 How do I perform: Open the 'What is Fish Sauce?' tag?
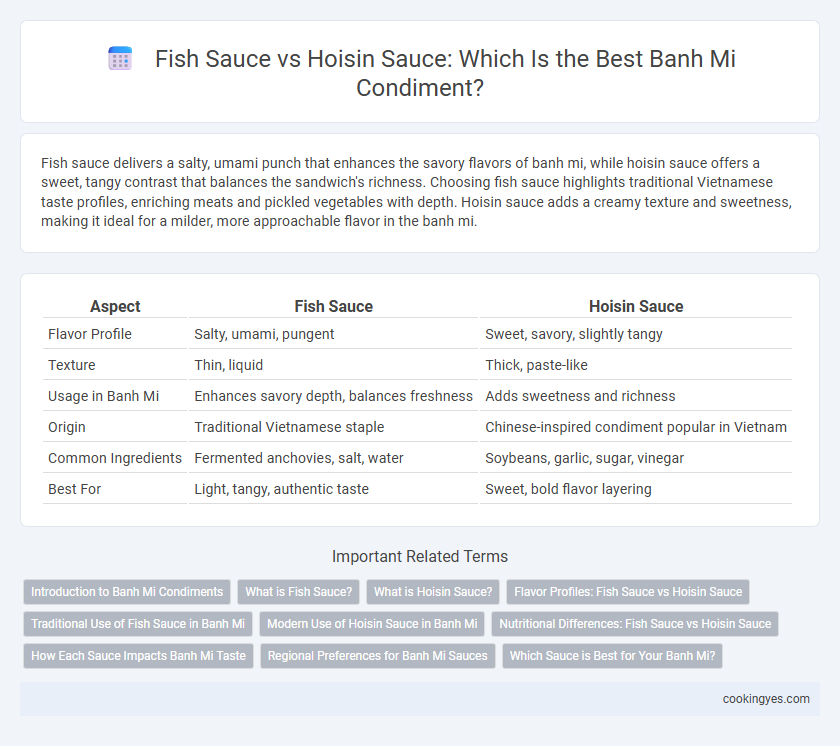point(298,592)
